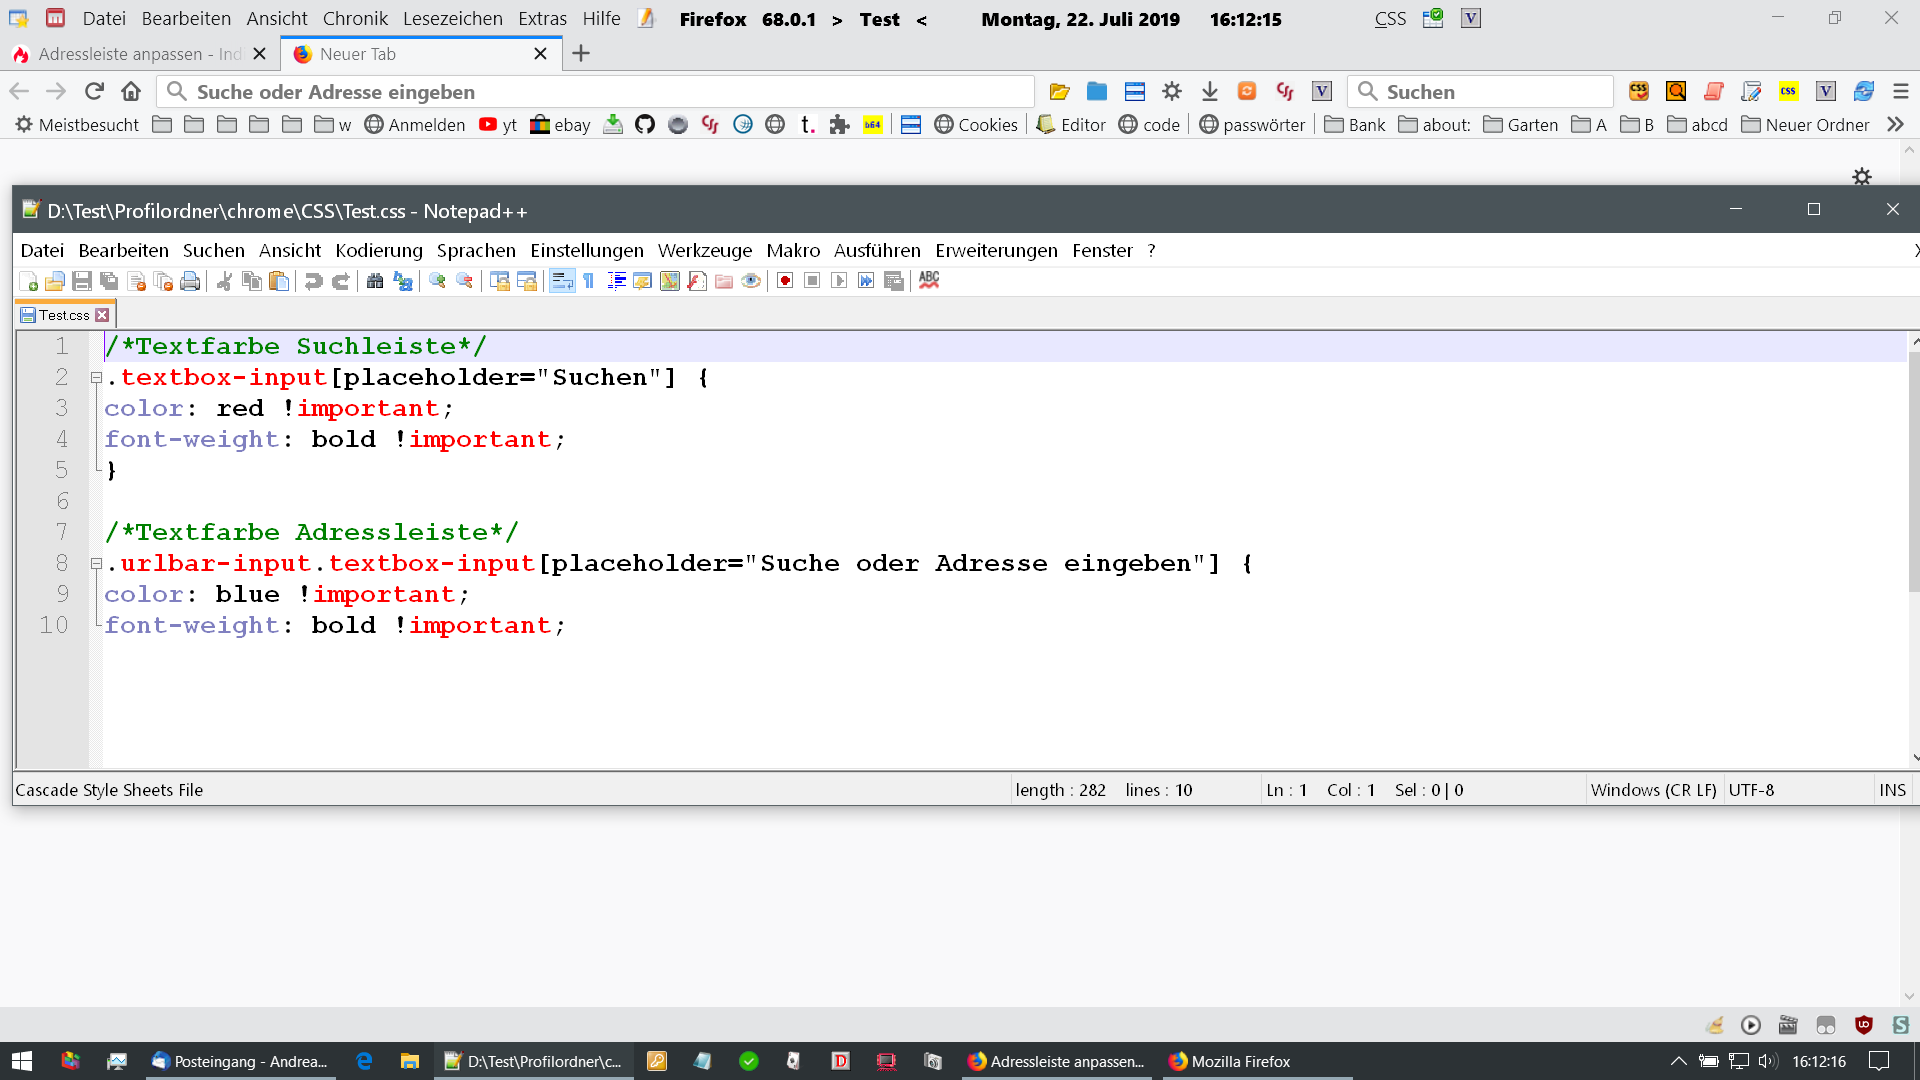Open the Cookies bookmark
This screenshot has width=1920, height=1080.
[976, 125]
